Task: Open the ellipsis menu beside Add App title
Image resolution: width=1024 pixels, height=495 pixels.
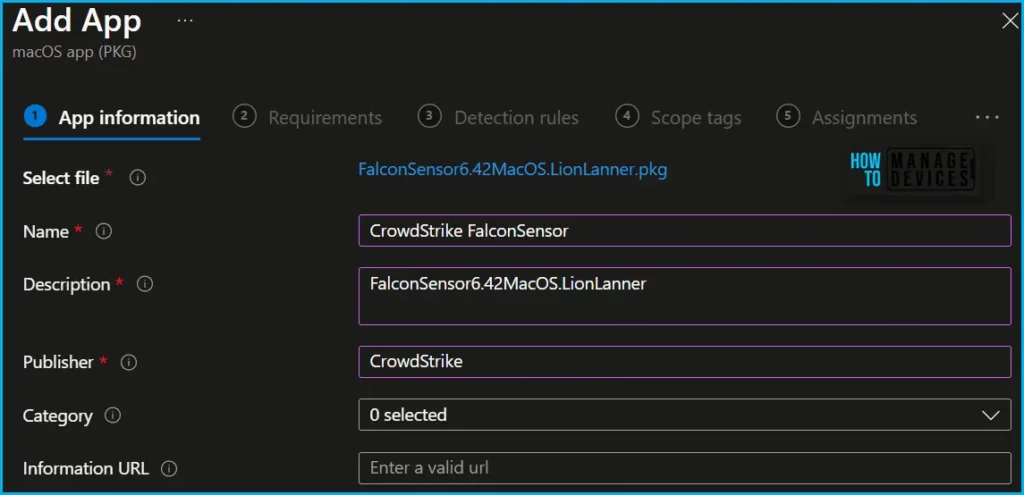Action: [185, 22]
